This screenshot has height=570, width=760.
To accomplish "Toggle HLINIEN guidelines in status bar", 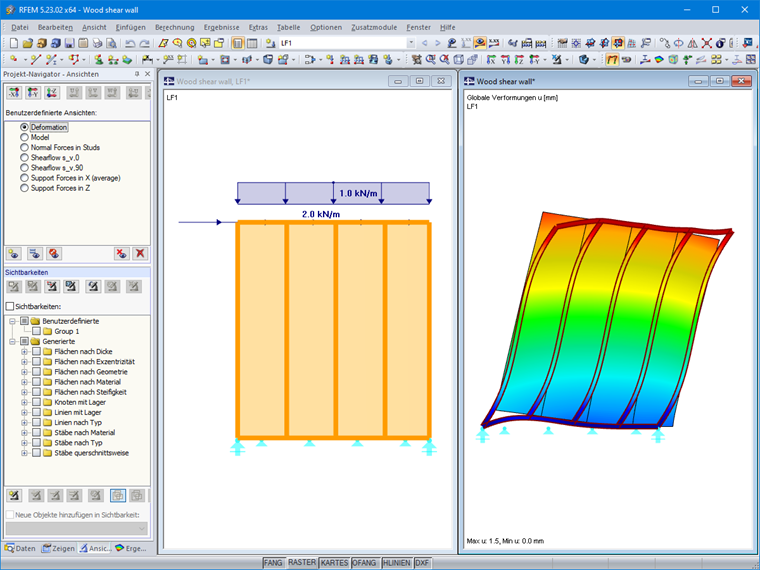I will click(397, 563).
